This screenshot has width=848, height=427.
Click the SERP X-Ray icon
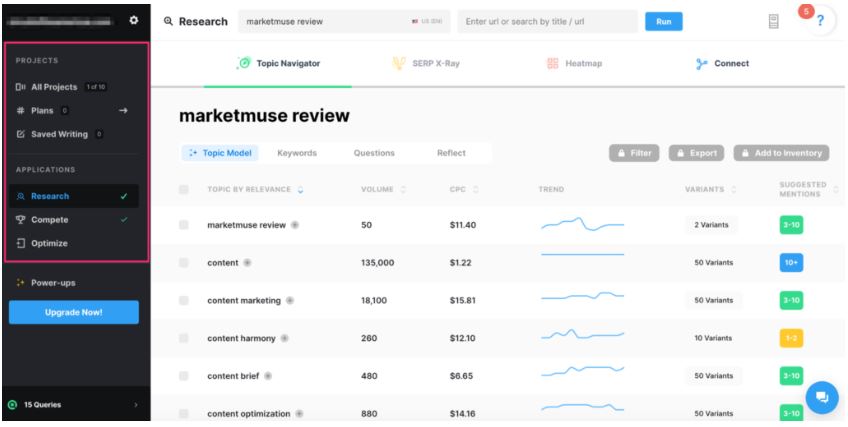coord(399,63)
